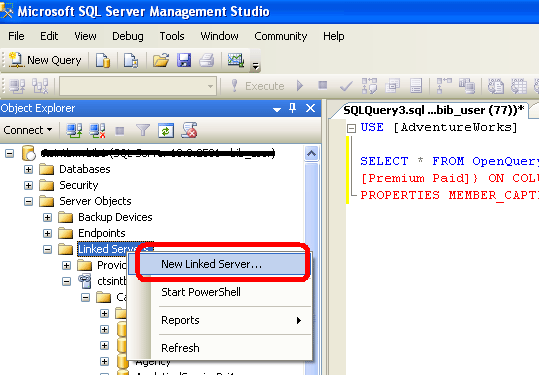The width and height of the screenshot is (539, 375).
Task: Click the Object Explorer filter funnel icon
Action: (x=143, y=131)
